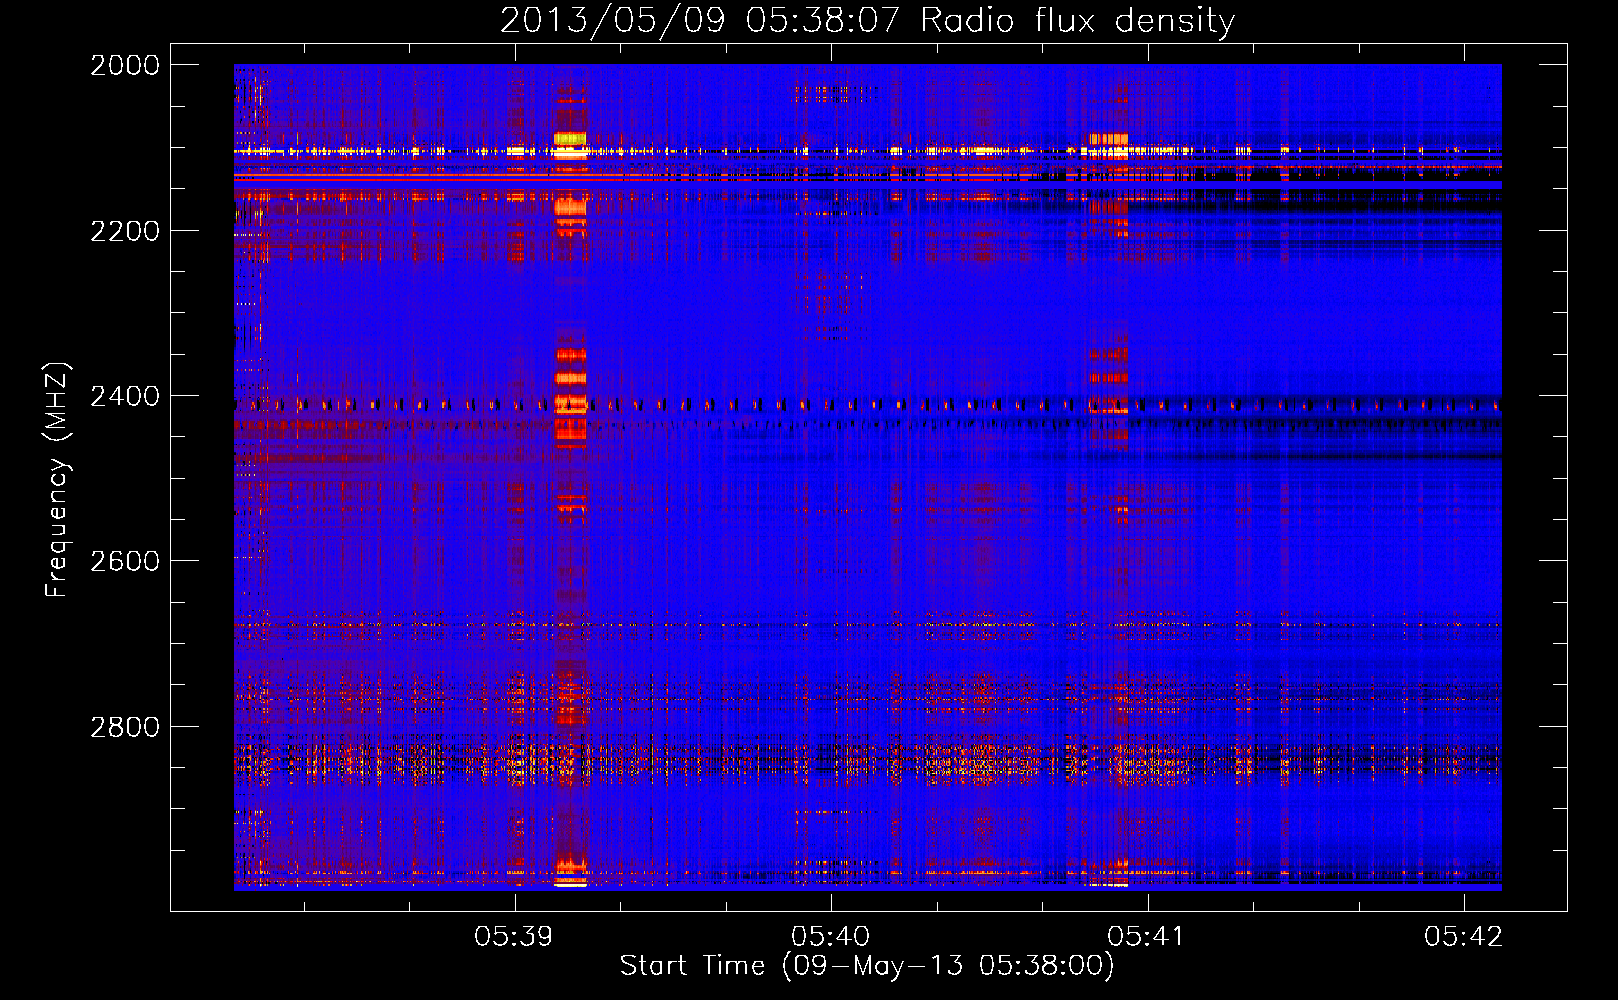Click the 05:41 time axis label
The height and width of the screenshot is (1000, 1618).
(x=1147, y=937)
